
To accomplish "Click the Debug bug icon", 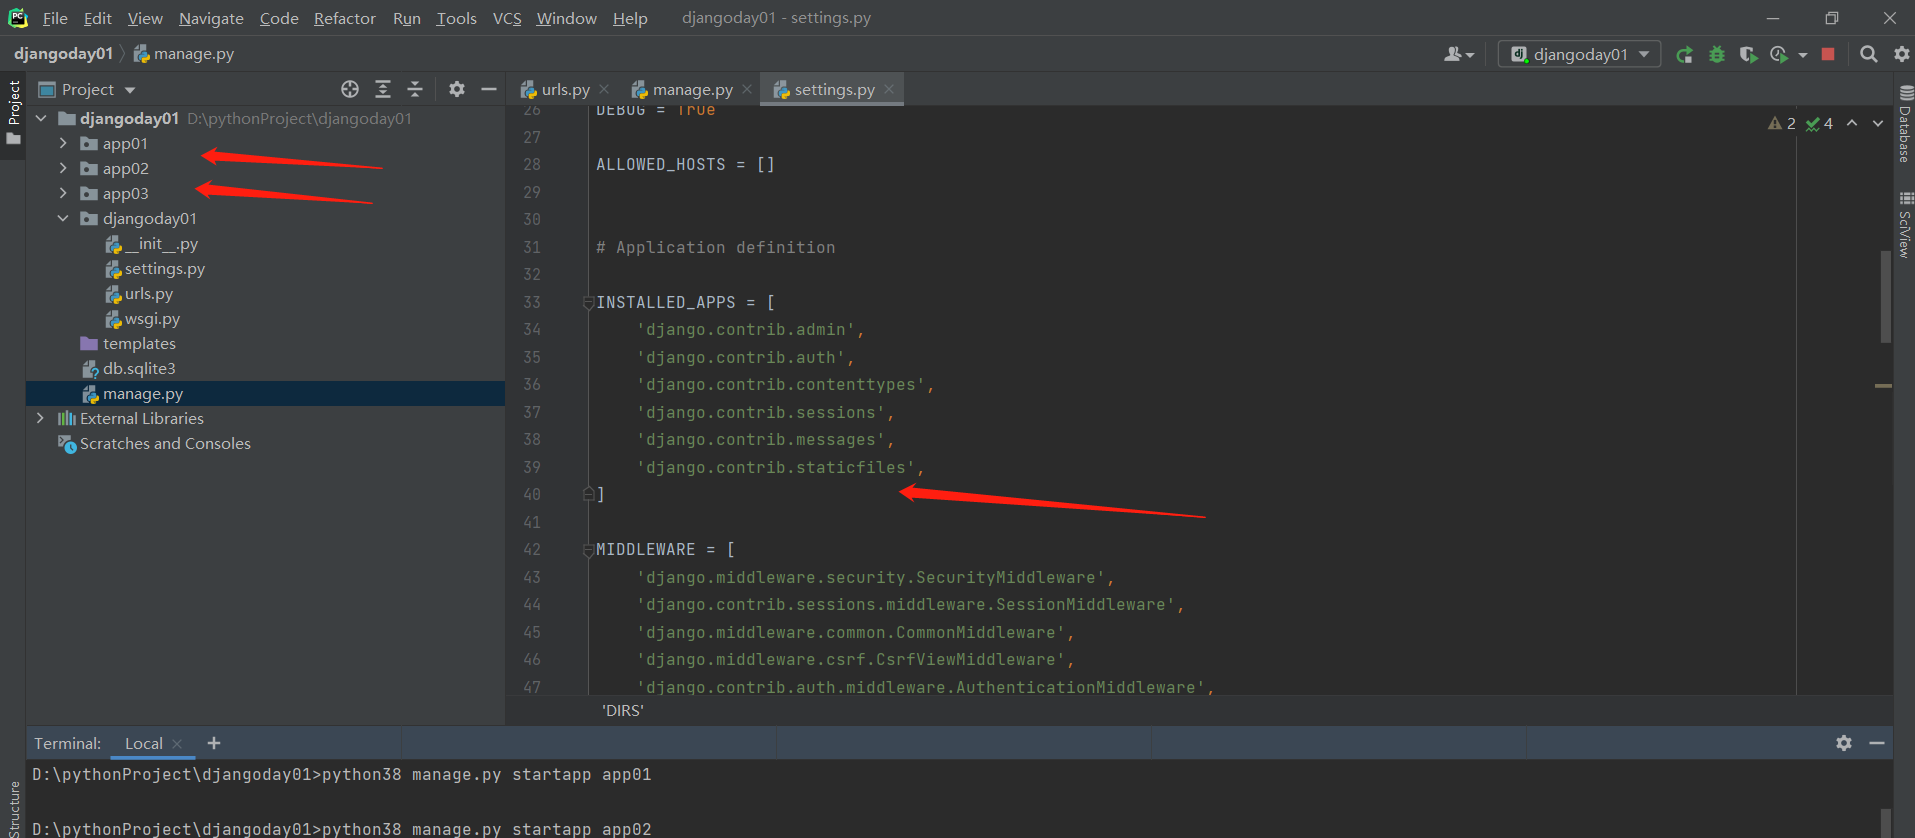I will 1717,54.
